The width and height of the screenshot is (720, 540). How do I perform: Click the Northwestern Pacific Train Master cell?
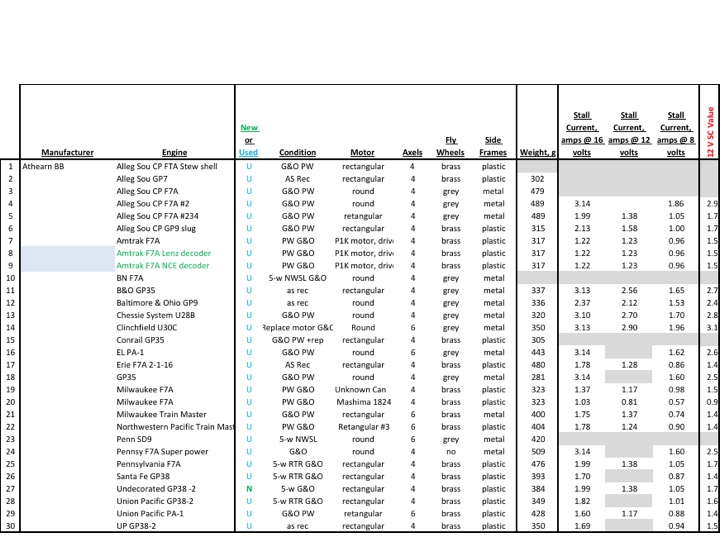click(x=175, y=427)
